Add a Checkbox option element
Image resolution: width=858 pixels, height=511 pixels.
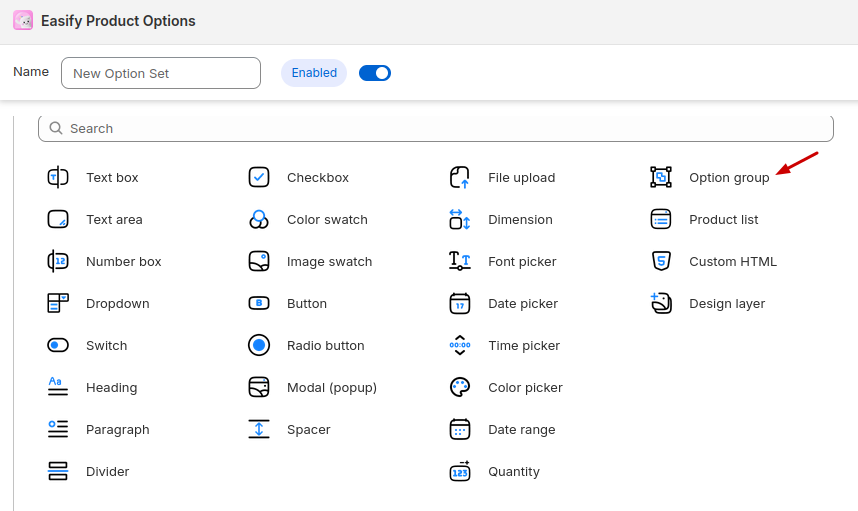coord(317,178)
